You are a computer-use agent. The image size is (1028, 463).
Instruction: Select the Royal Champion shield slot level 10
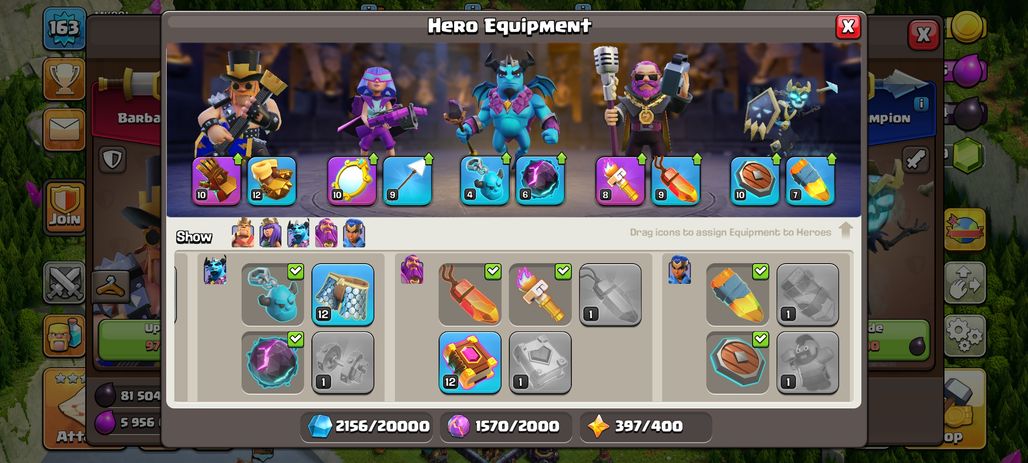click(x=755, y=181)
